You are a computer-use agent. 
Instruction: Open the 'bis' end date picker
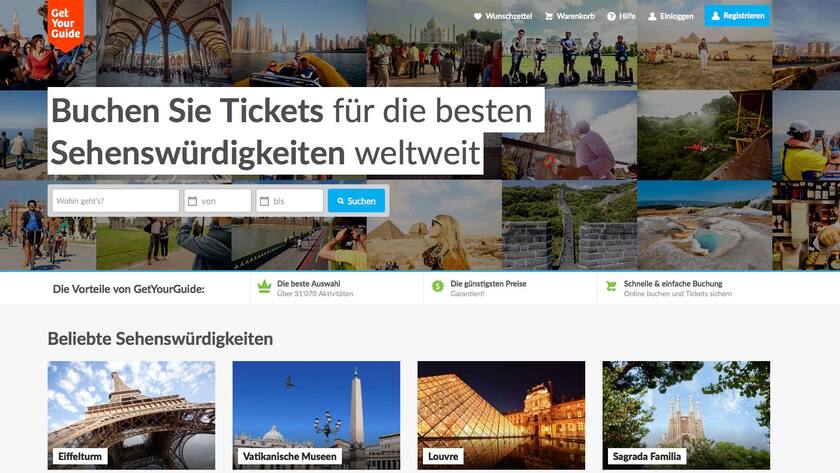(x=289, y=201)
